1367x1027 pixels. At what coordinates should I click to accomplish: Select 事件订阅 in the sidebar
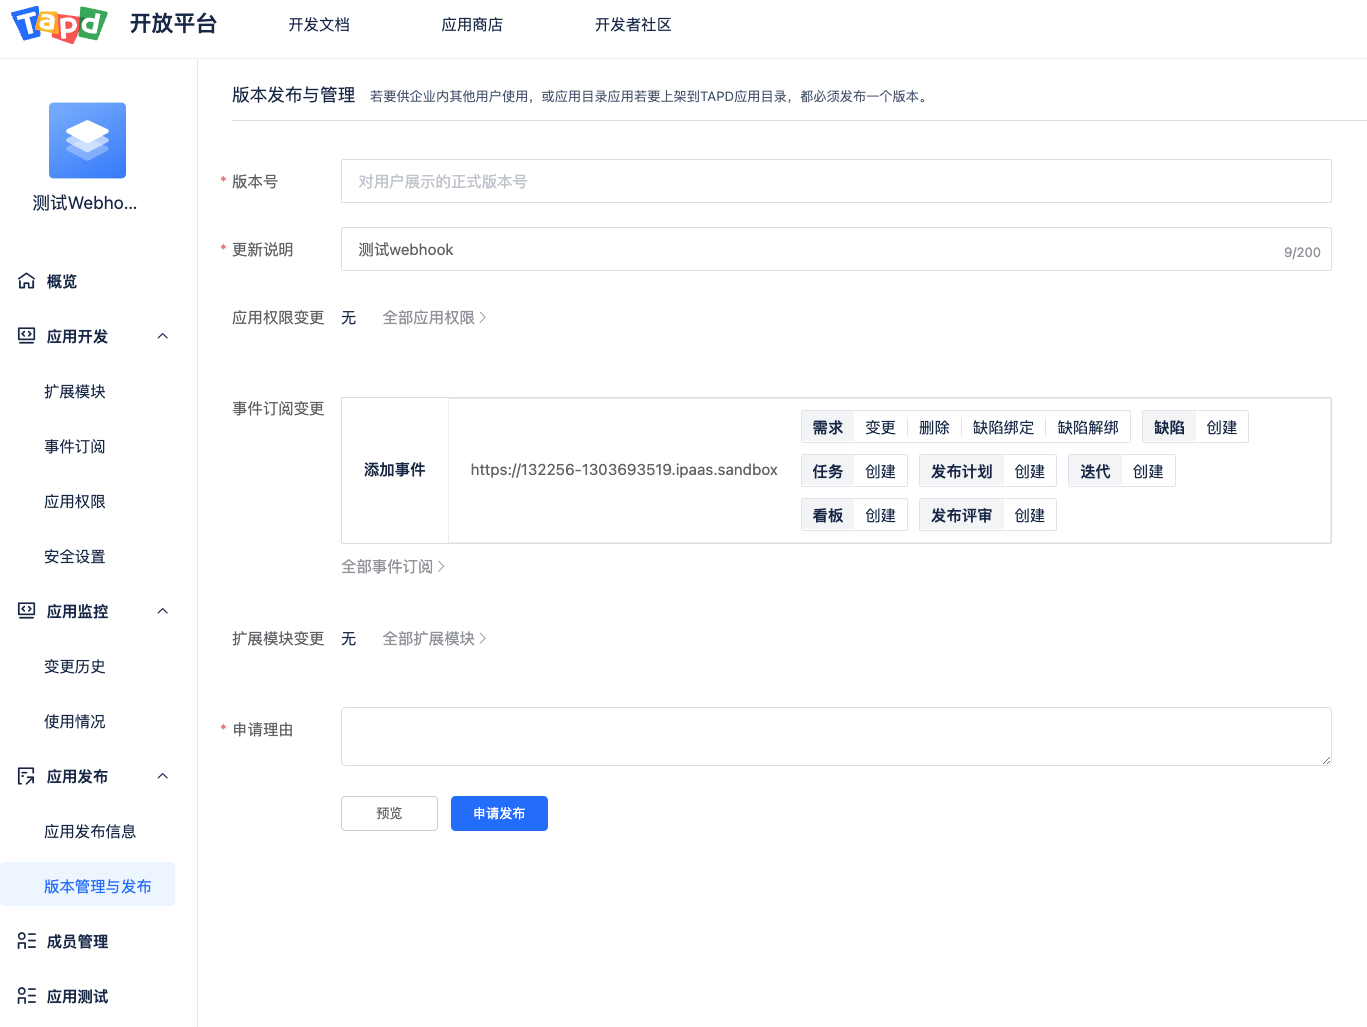pyautogui.click(x=75, y=446)
